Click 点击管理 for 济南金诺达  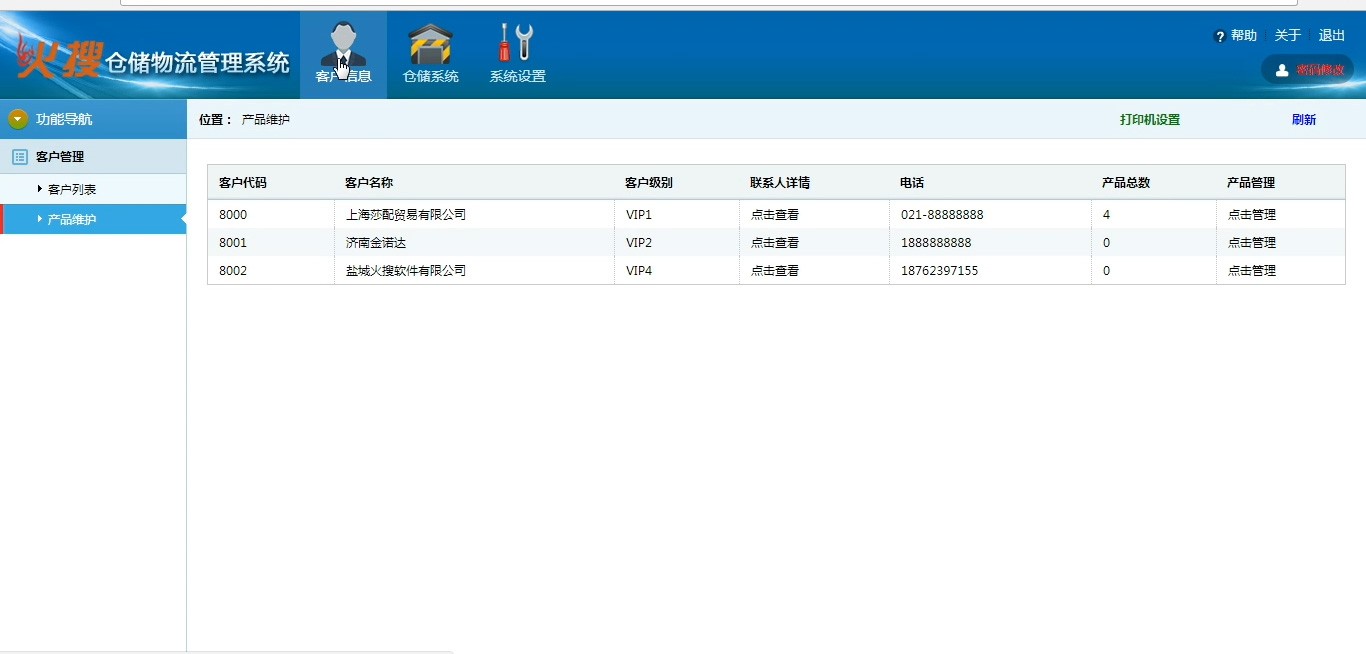(x=1252, y=243)
